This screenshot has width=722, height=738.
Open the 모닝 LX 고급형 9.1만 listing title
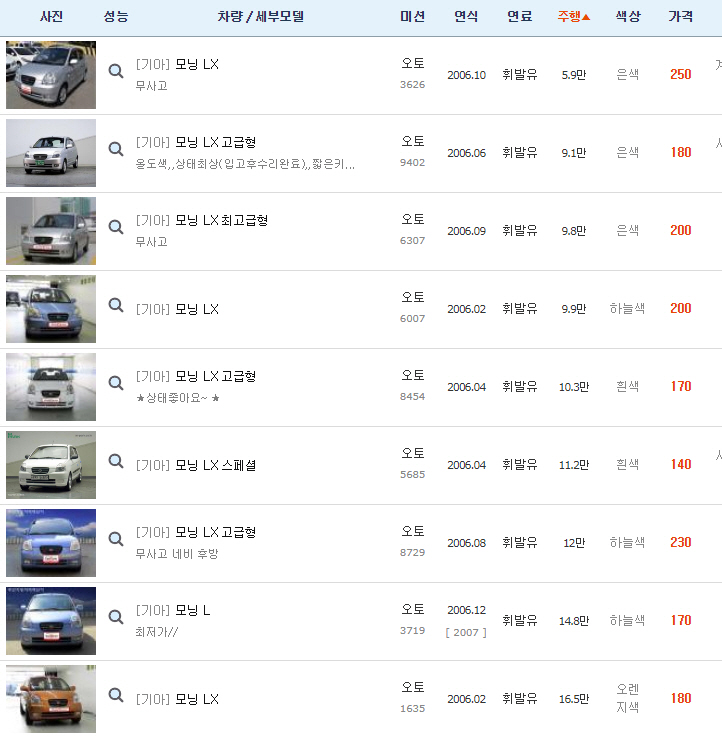coord(196,142)
